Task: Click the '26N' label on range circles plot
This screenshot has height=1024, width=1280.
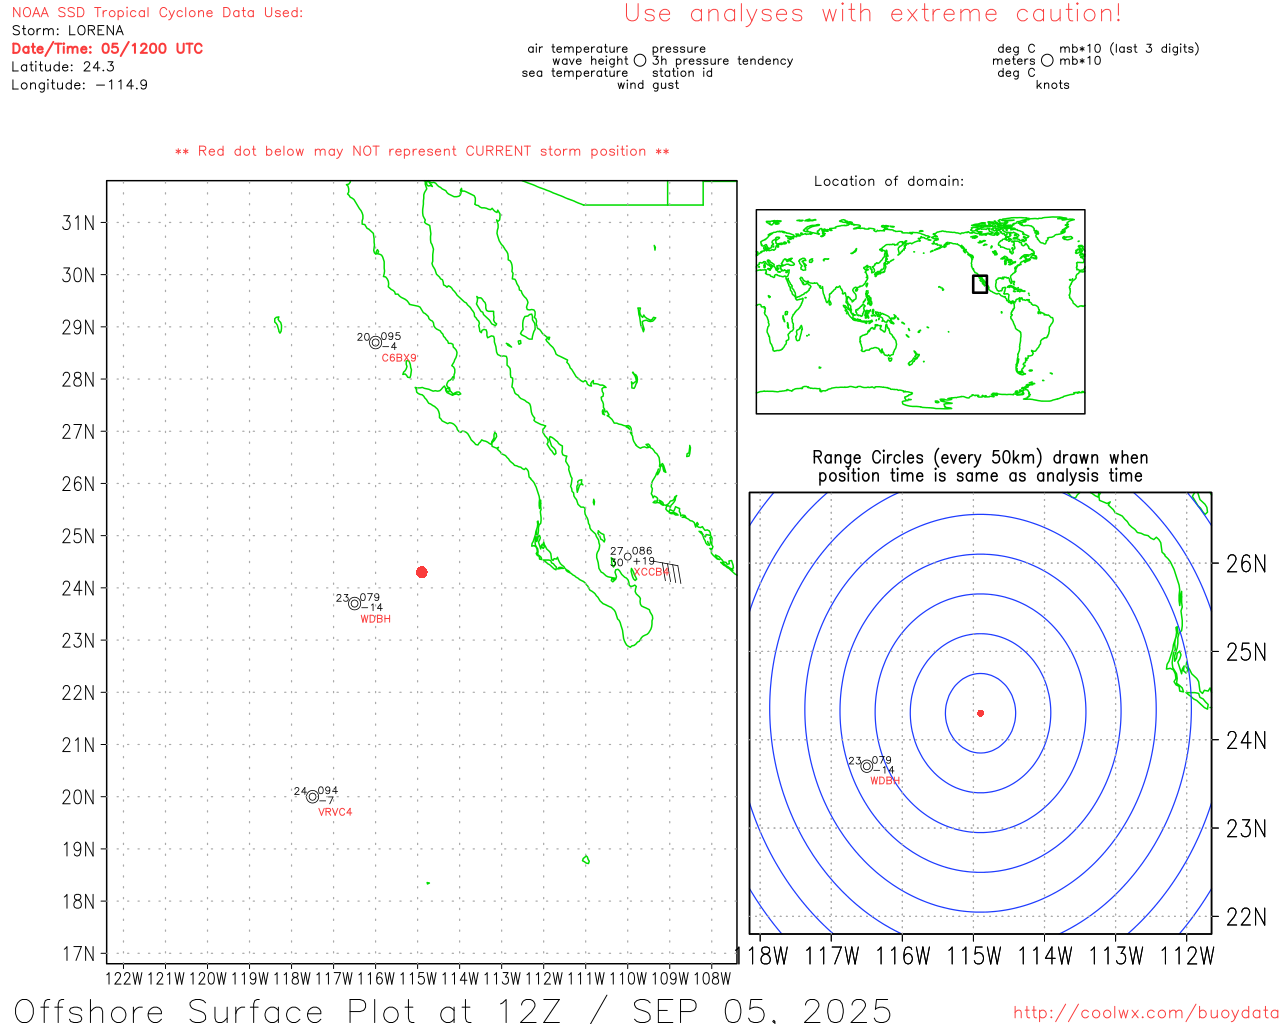Action: pos(1246,563)
